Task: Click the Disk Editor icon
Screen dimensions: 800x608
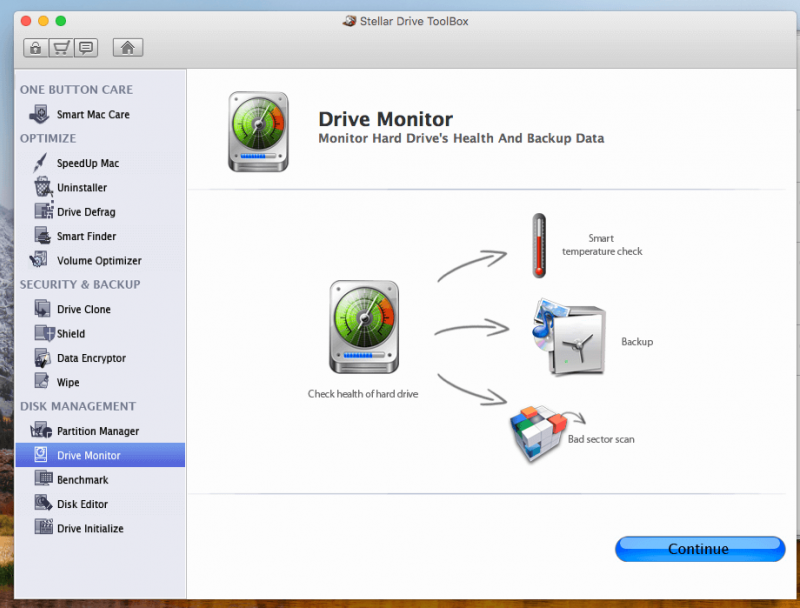Action: pyautogui.click(x=43, y=503)
